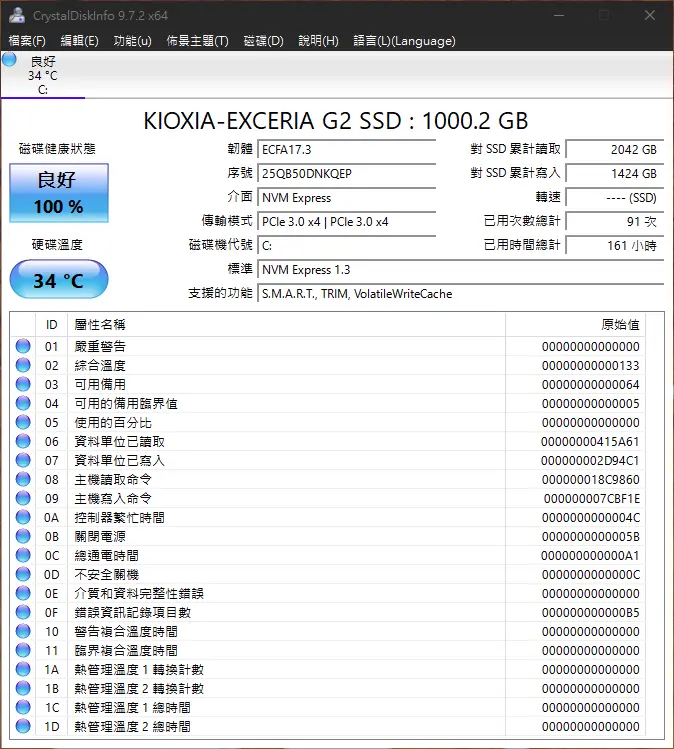Click status orb beside 嚴重警告 attribute
The height and width of the screenshot is (749, 674).
point(23,346)
